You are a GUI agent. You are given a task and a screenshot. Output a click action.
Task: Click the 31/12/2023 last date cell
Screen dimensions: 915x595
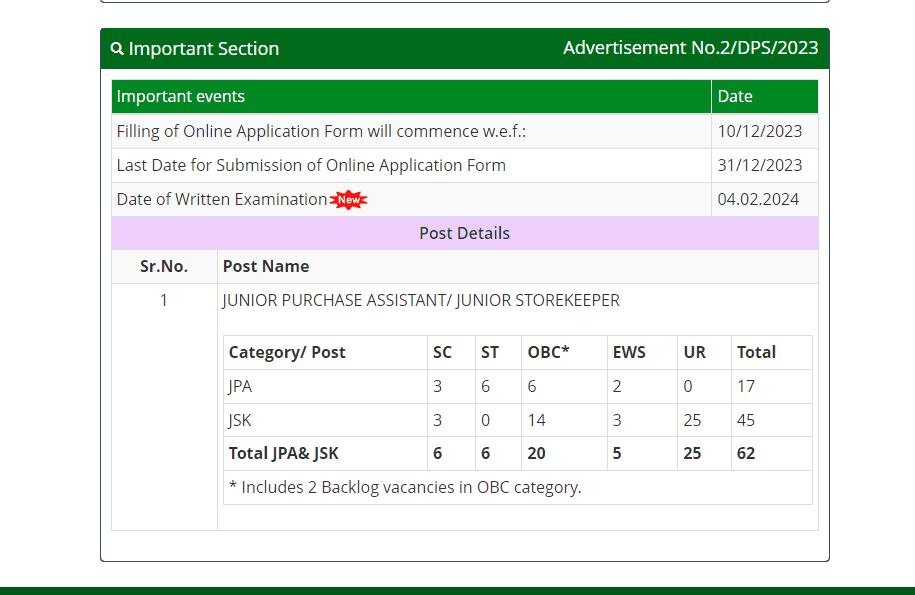[x=760, y=166]
